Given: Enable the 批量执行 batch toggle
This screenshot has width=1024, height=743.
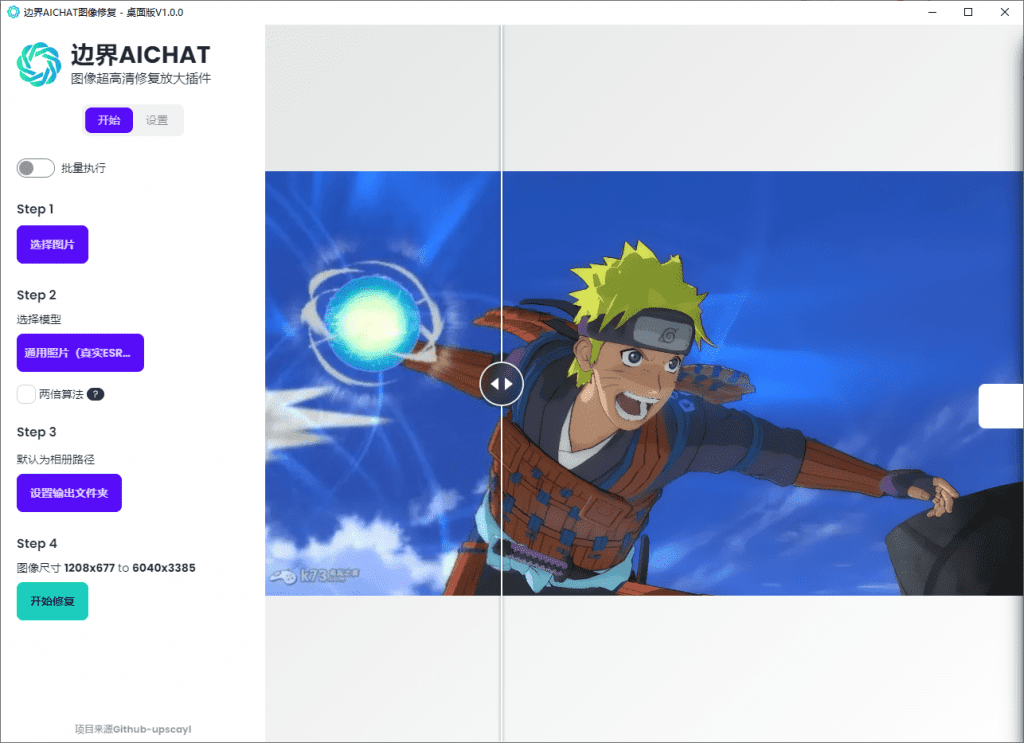Looking at the screenshot, I should click(x=35, y=168).
